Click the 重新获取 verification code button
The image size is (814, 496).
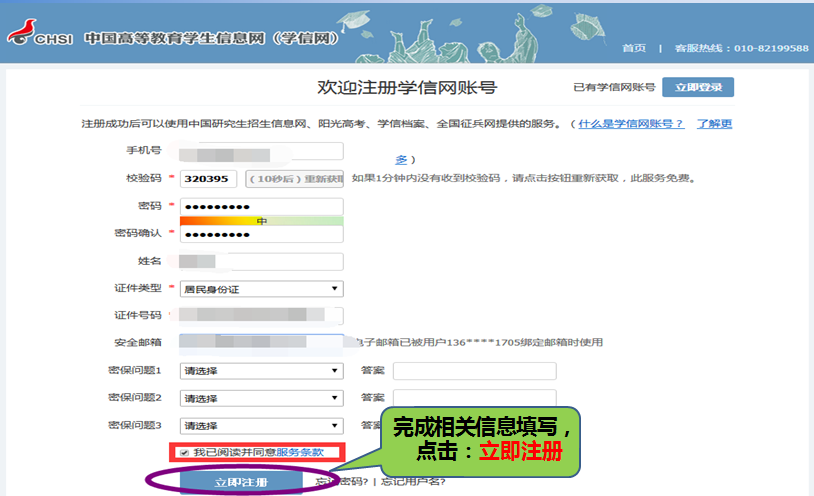pyautogui.click(x=294, y=179)
